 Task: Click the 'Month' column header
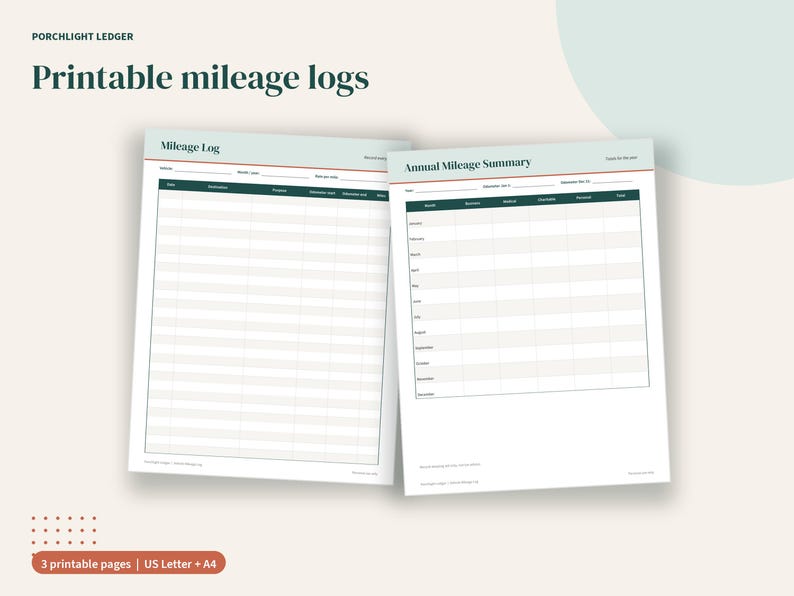click(430, 206)
